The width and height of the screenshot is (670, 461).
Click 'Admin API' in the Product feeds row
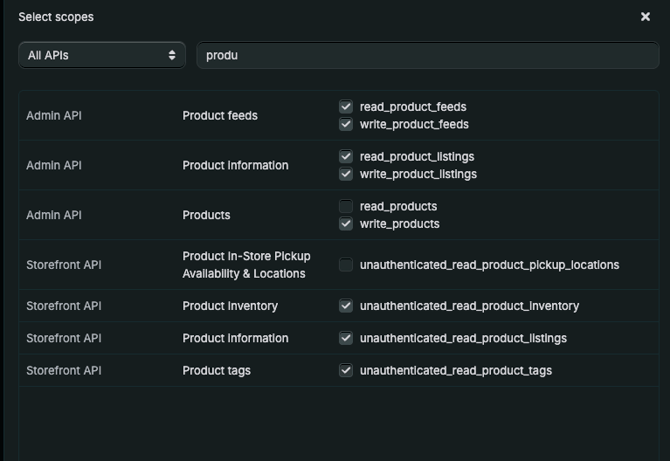tap(54, 116)
